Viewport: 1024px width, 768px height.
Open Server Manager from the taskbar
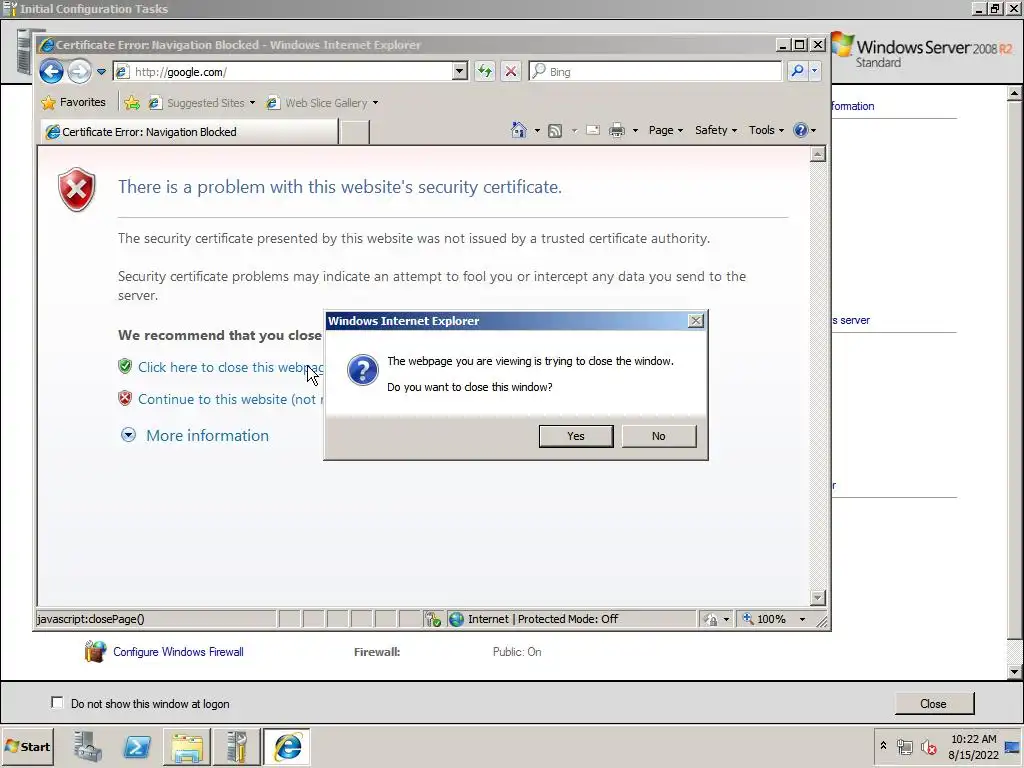(88, 746)
